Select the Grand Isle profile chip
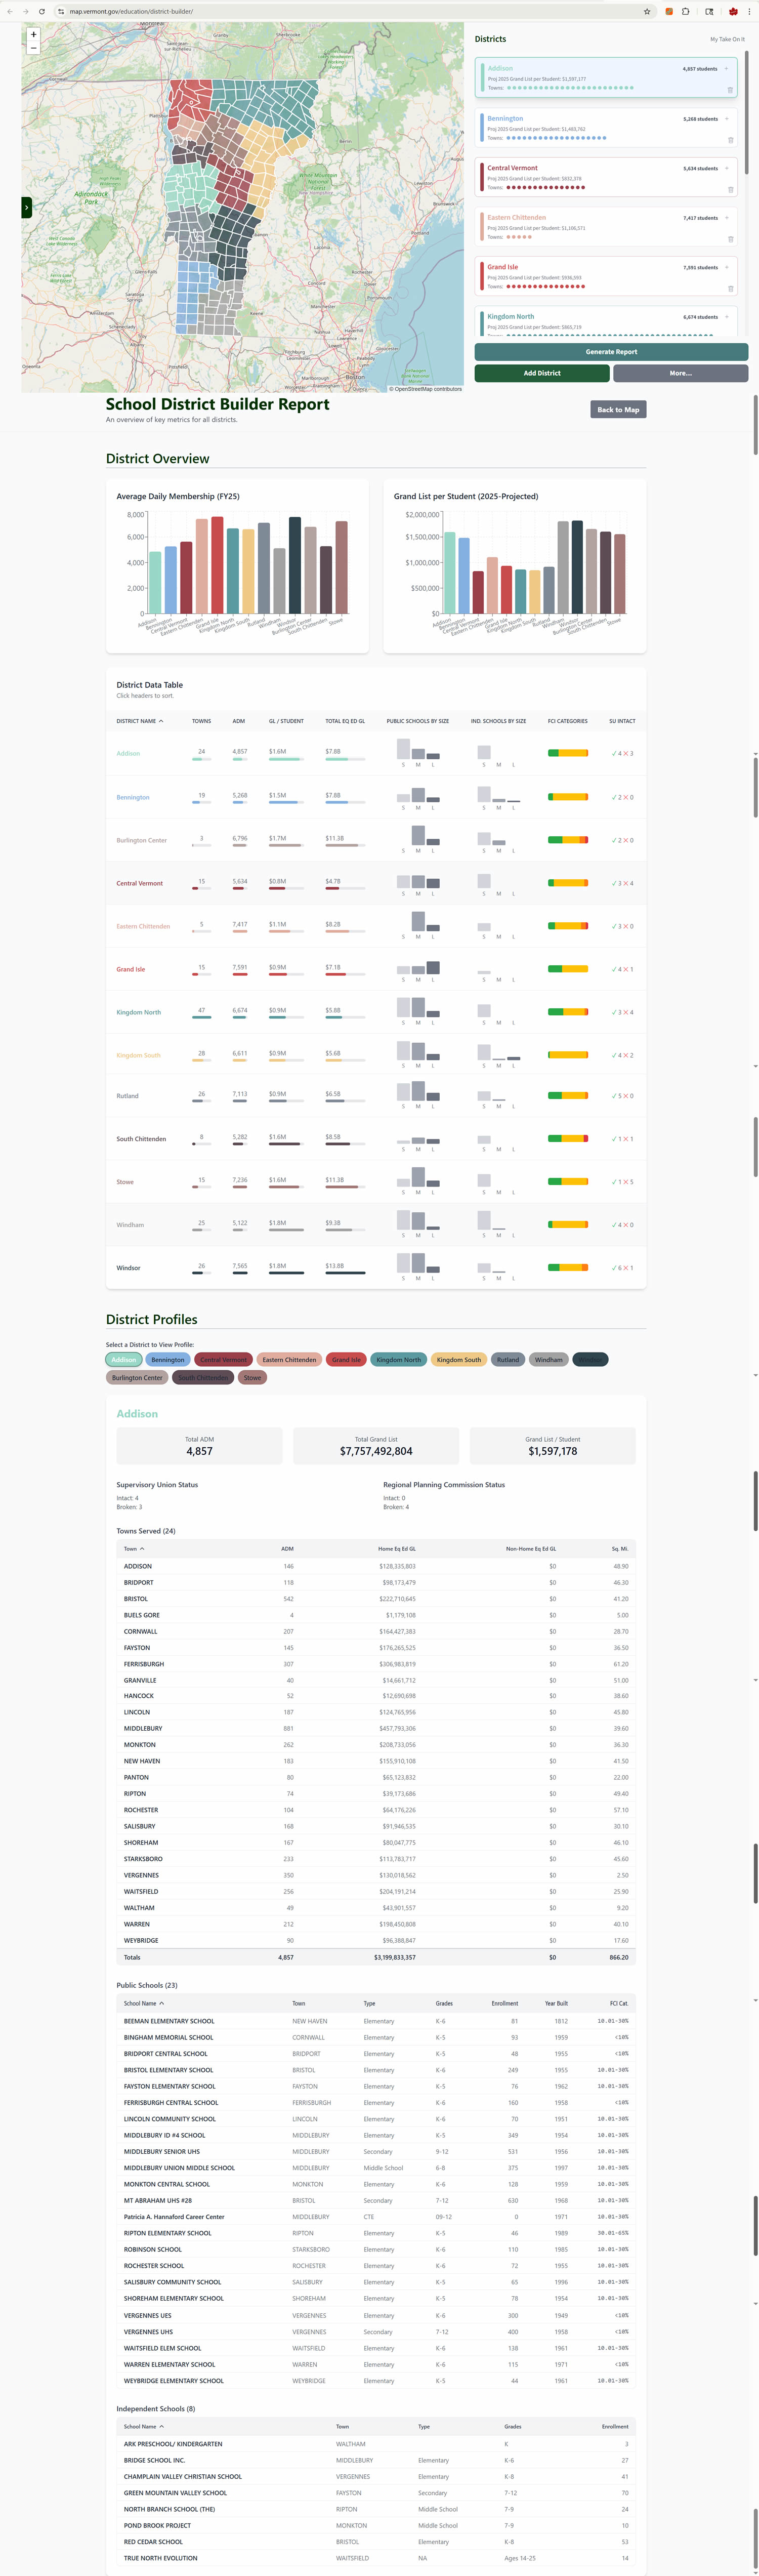The image size is (759, 2576). (346, 1360)
